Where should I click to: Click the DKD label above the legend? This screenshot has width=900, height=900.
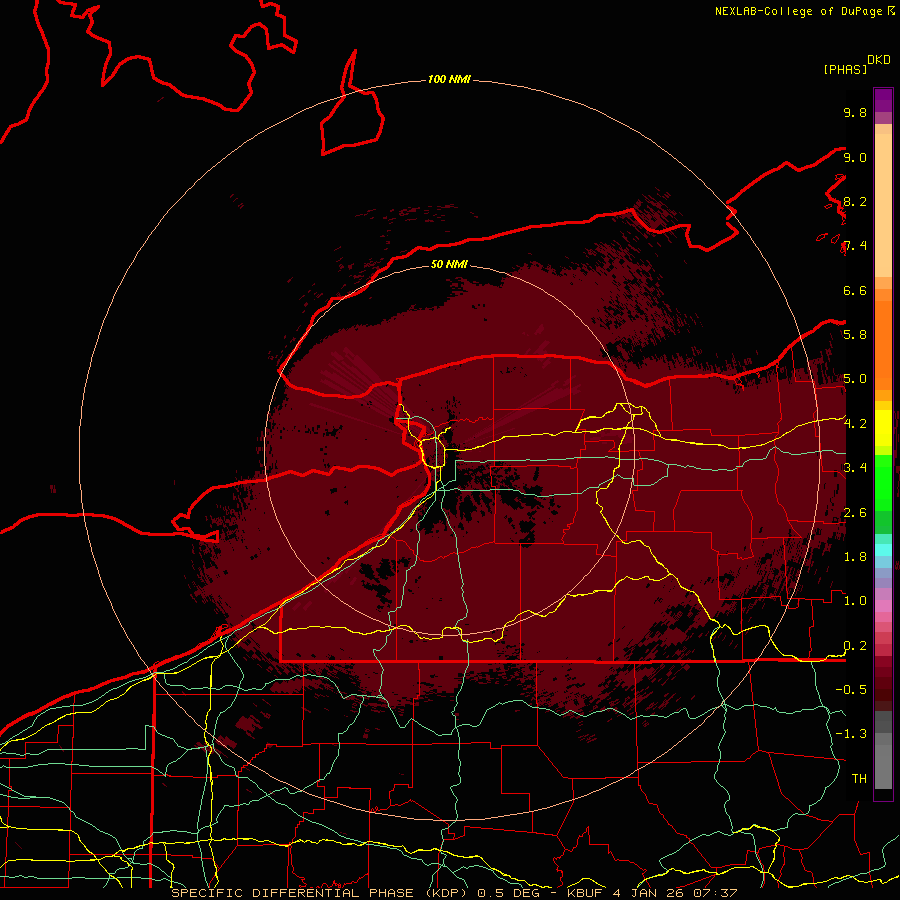pyautogui.click(x=878, y=60)
